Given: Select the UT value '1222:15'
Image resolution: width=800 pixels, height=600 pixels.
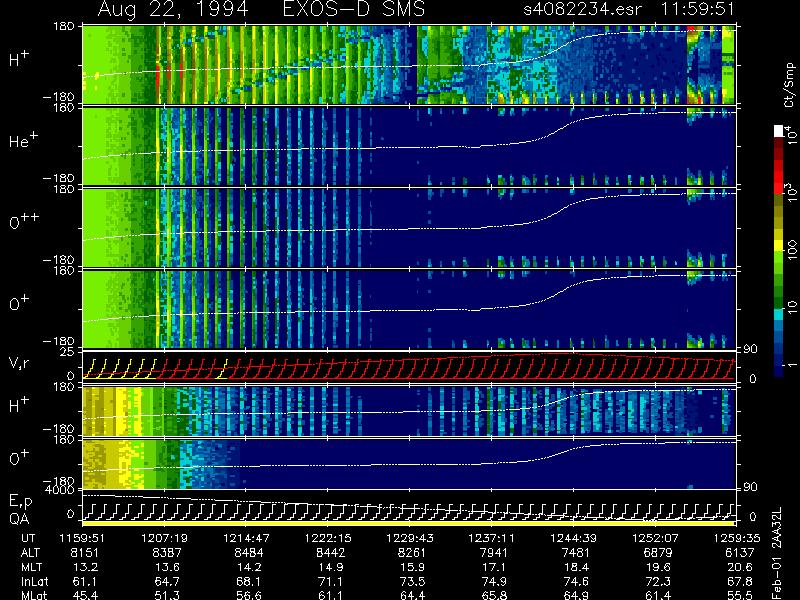Looking at the screenshot, I should tap(328, 538).
